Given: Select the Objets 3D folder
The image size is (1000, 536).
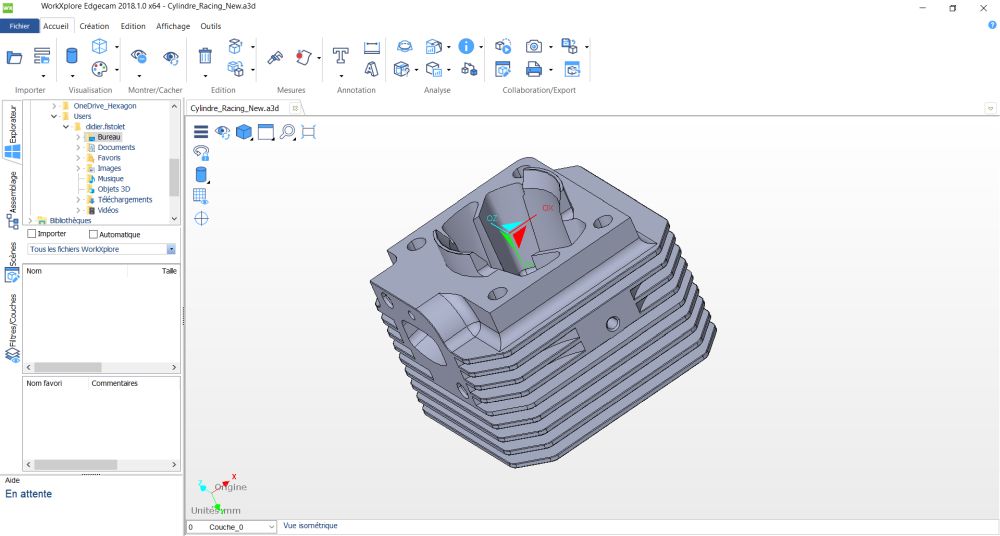Looking at the screenshot, I should 114,189.
